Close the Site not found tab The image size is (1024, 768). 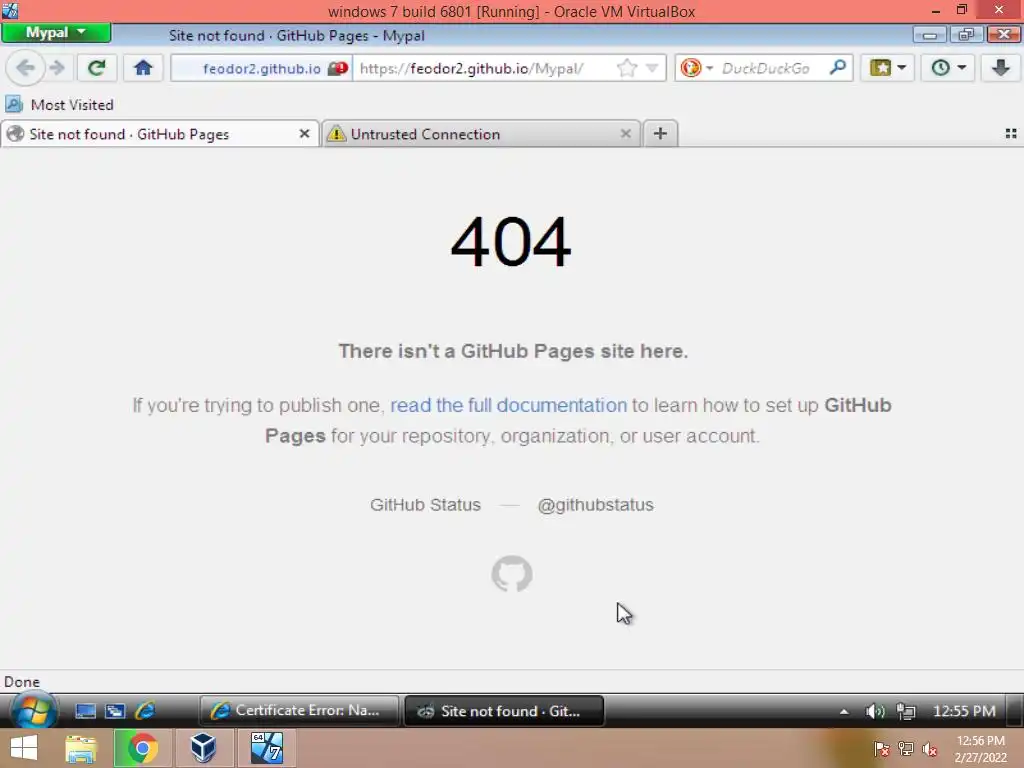(304, 134)
